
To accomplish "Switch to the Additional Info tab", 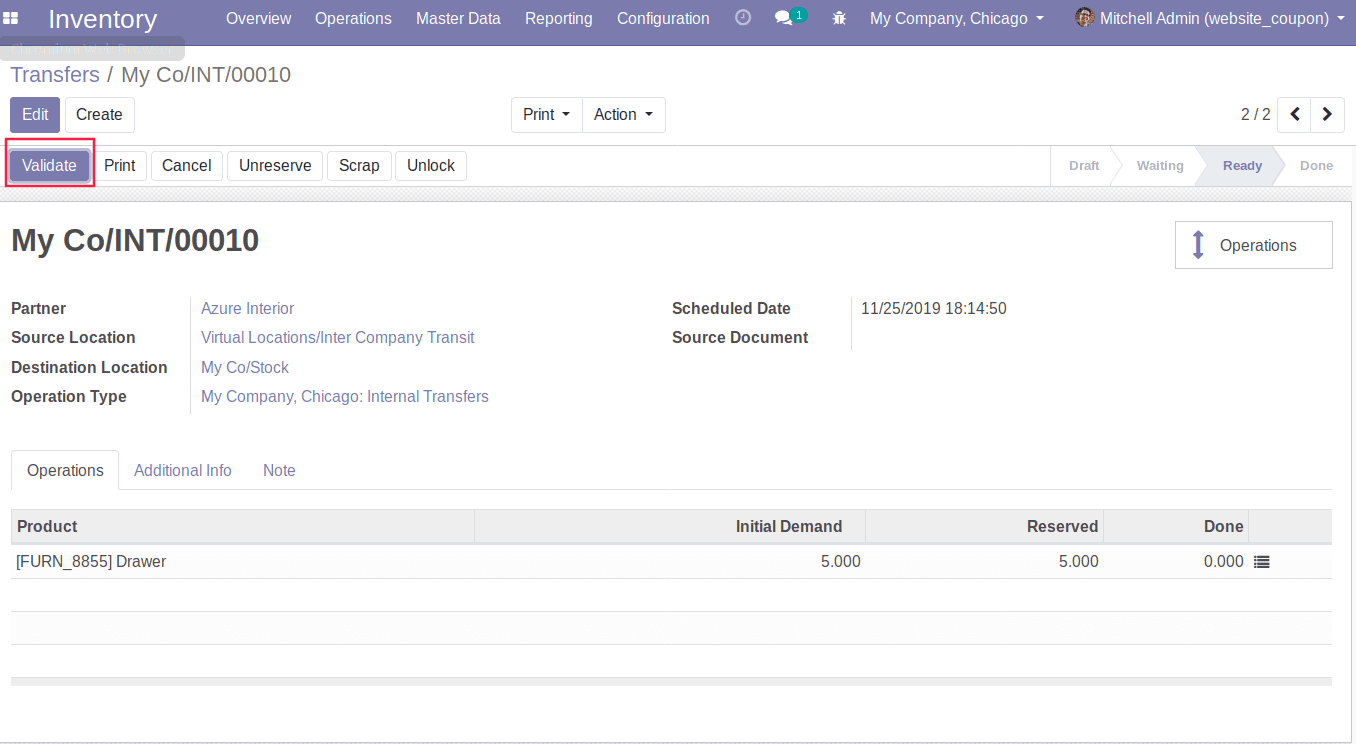I will pyautogui.click(x=183, y=470).
